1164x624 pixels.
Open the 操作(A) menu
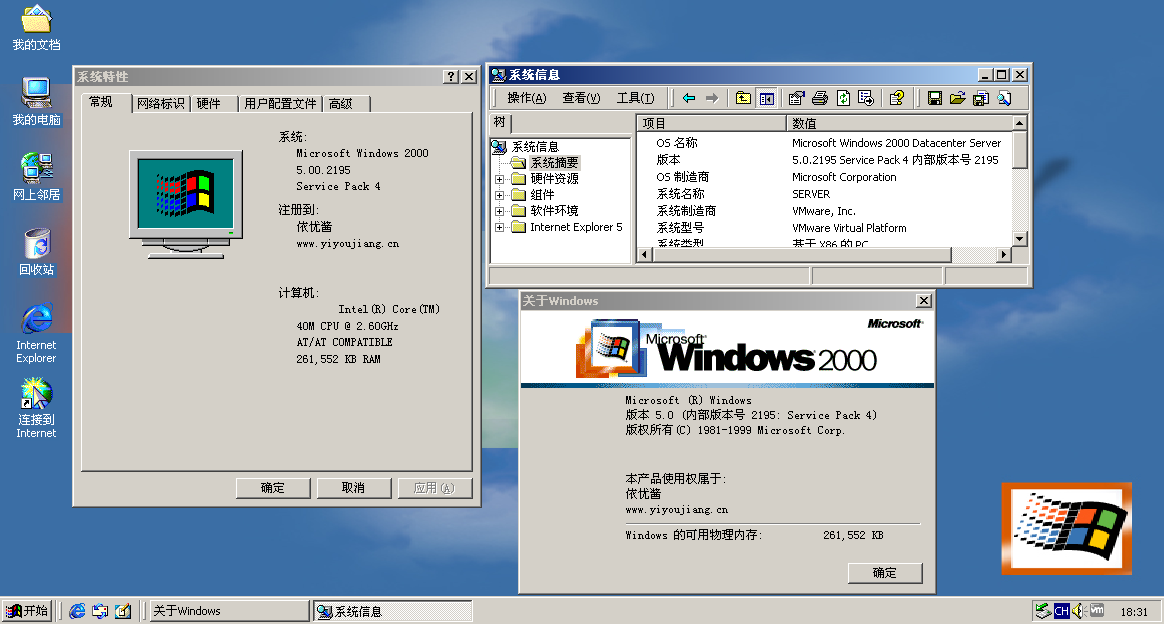click(526, 98)
